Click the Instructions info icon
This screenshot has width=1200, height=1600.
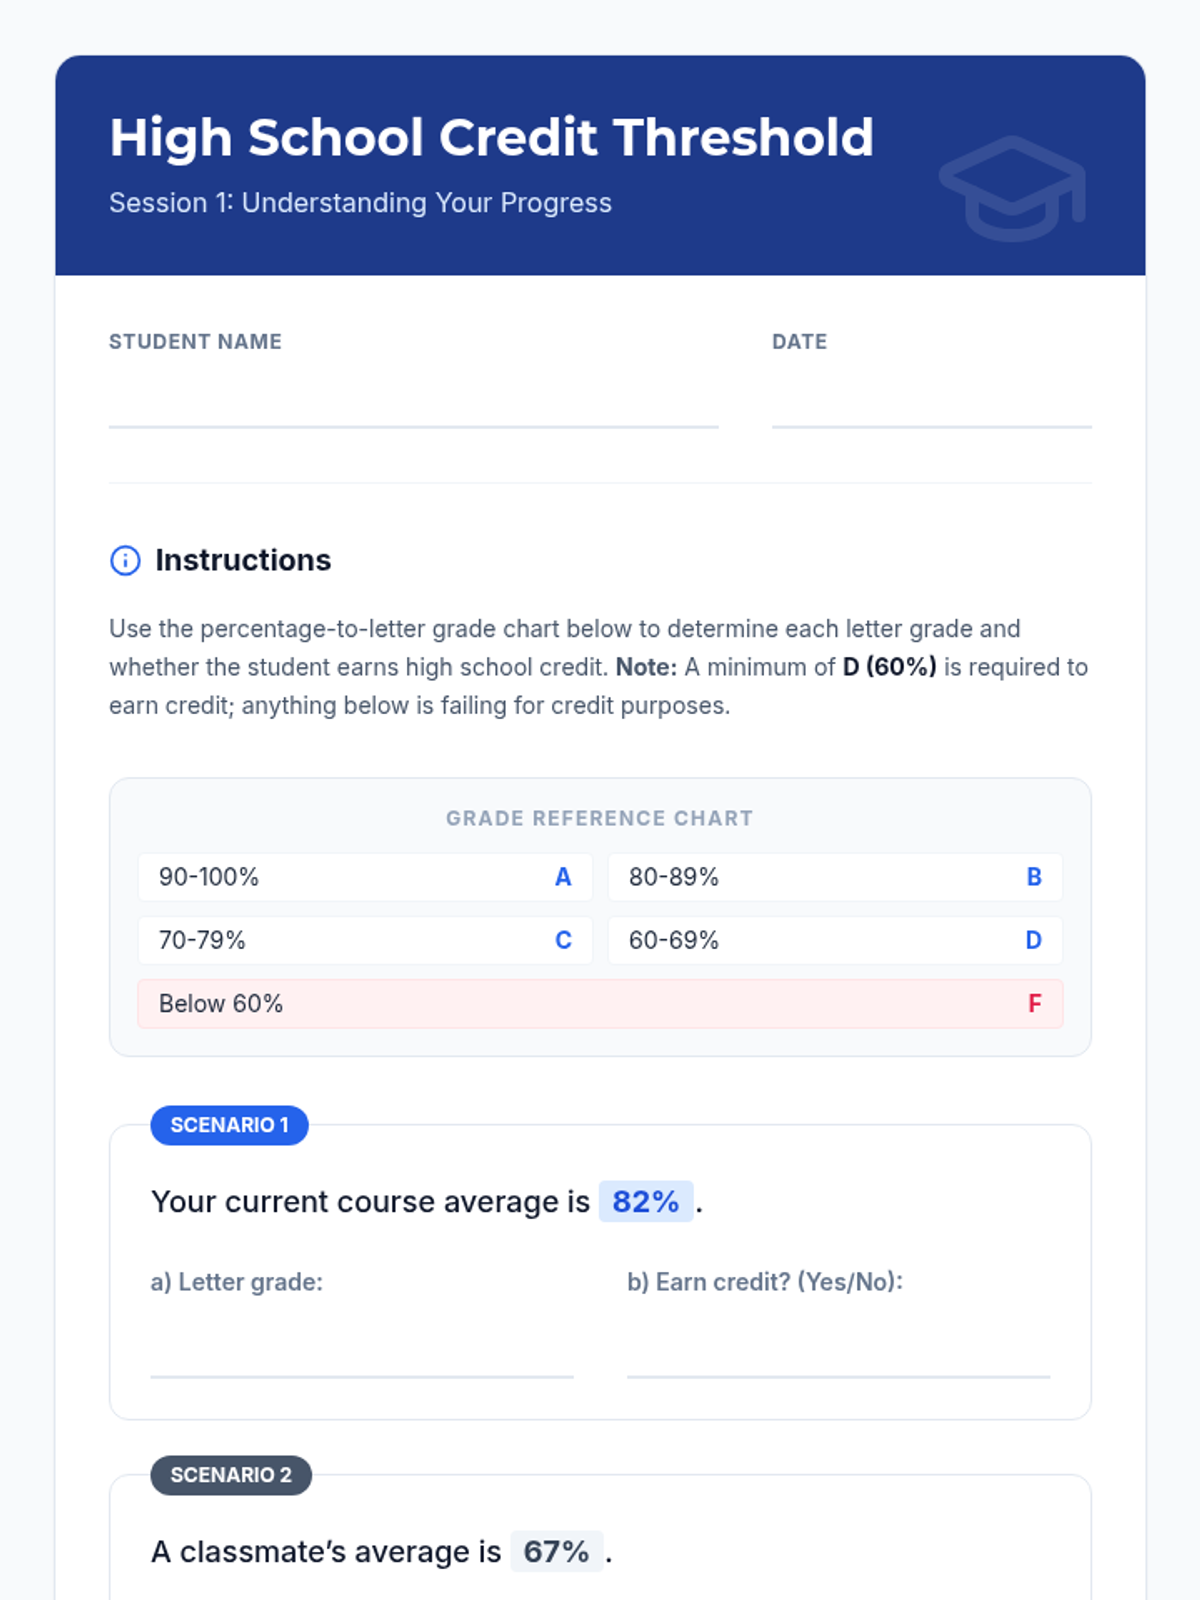click(x=125, y=560)
